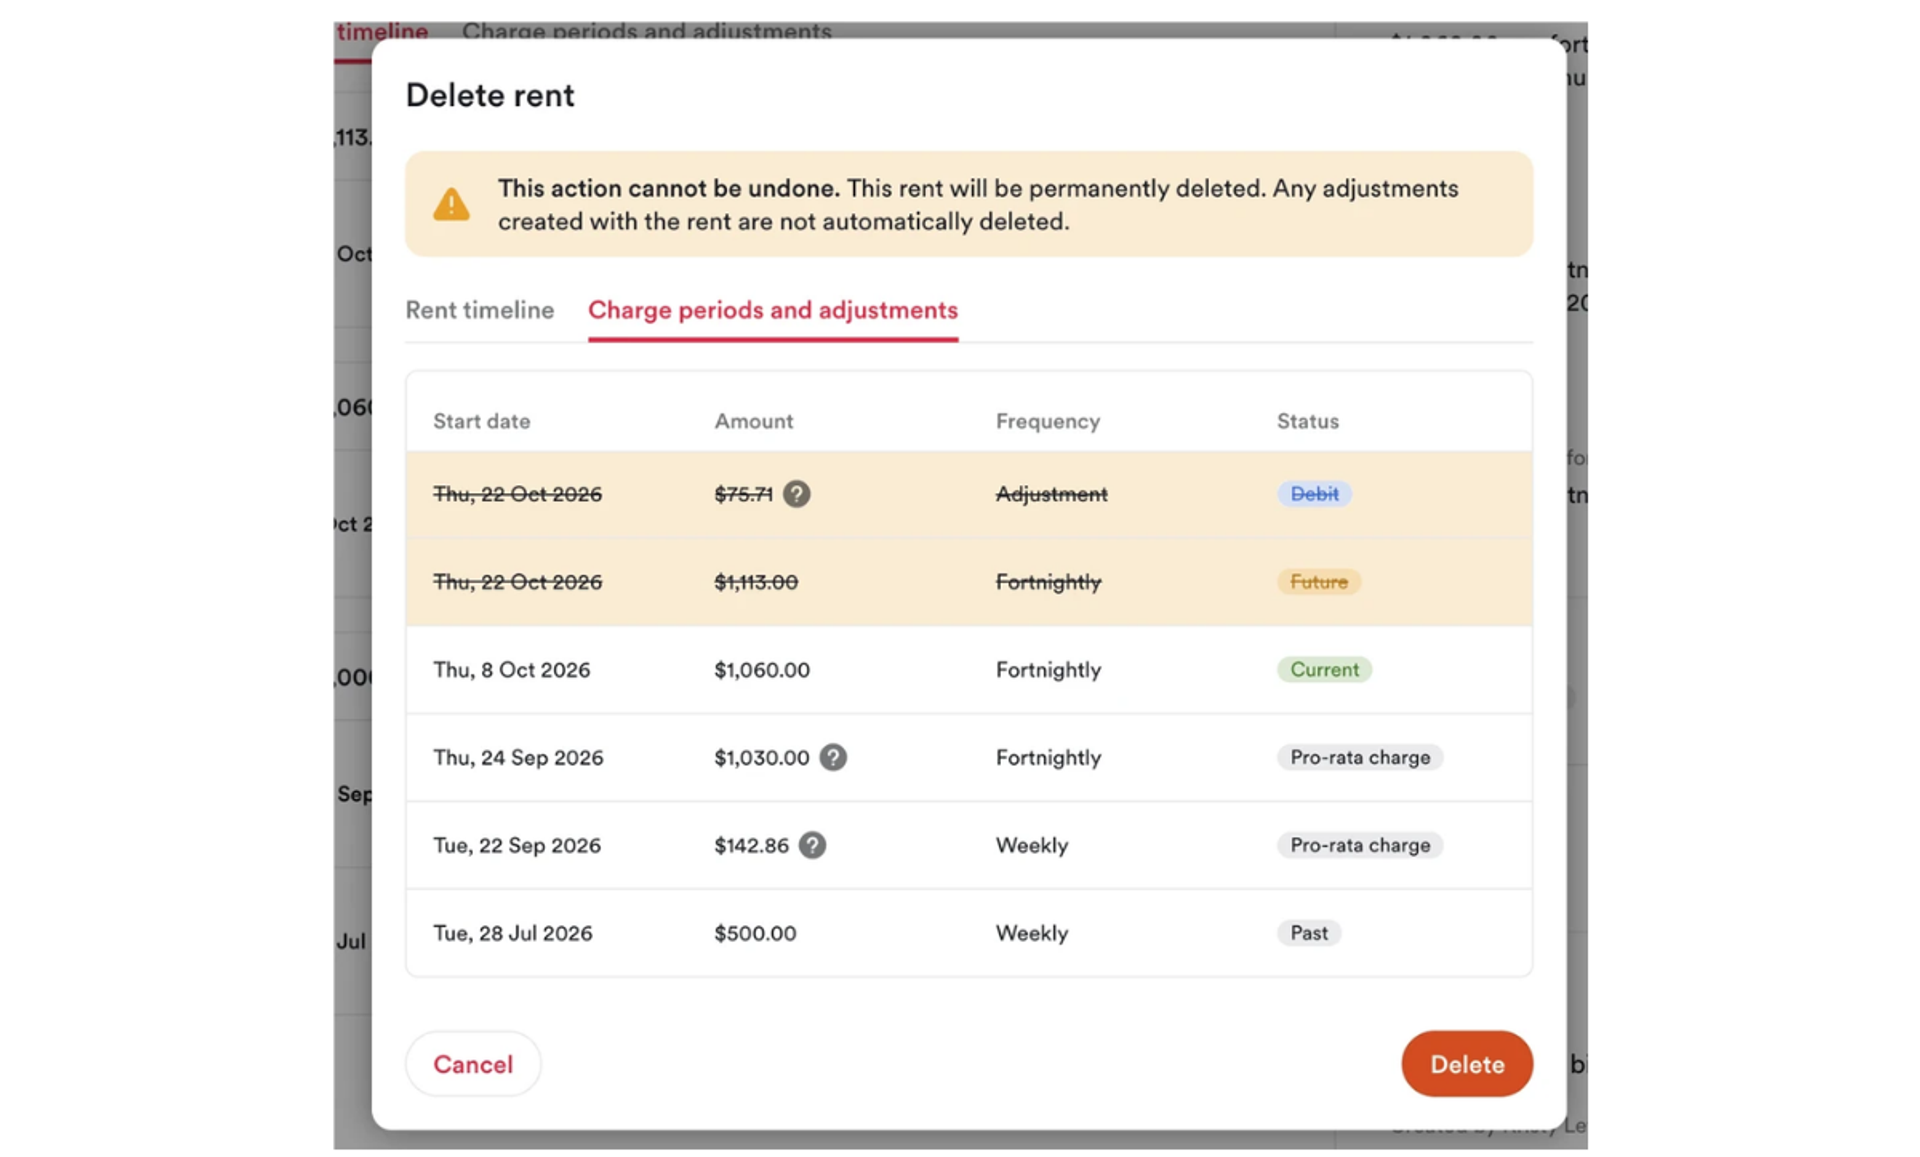Select the Thu, 24 Sep 2026 date cell
This screenshot has width=1920, height=1157.
click(518, 757)
